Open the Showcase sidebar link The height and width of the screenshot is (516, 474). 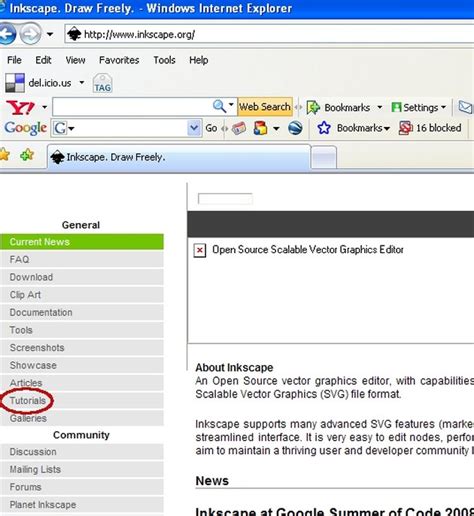click(x=82, y=365)
